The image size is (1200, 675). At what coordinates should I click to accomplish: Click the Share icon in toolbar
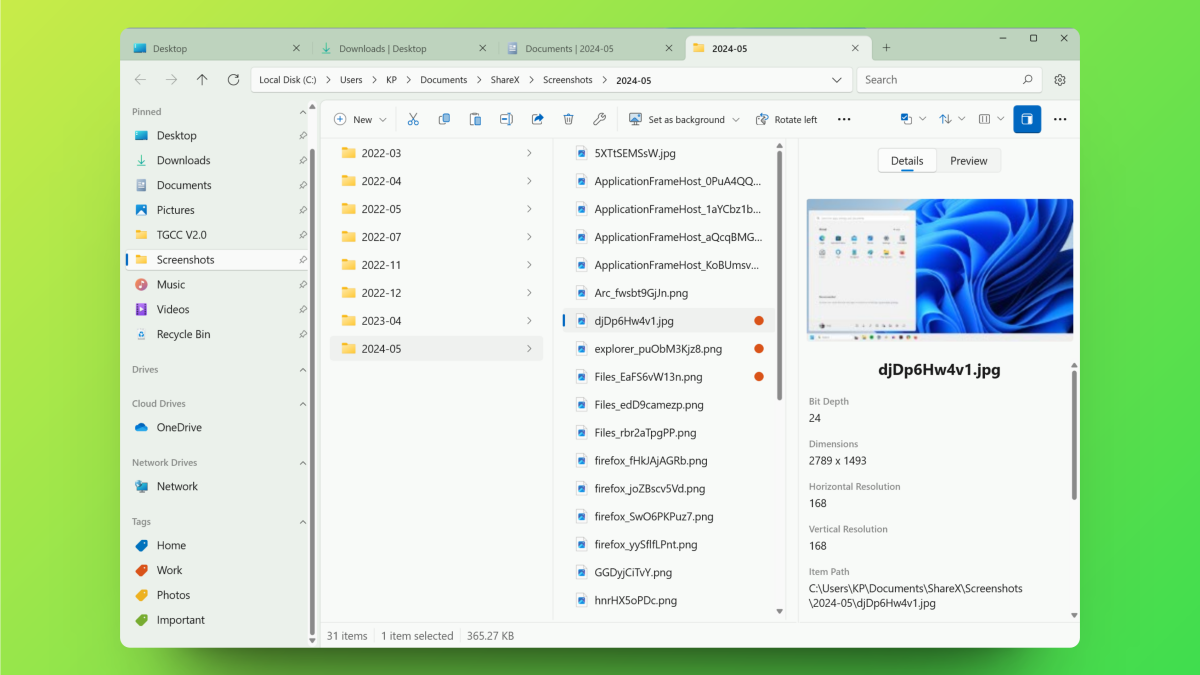(537, 119)
